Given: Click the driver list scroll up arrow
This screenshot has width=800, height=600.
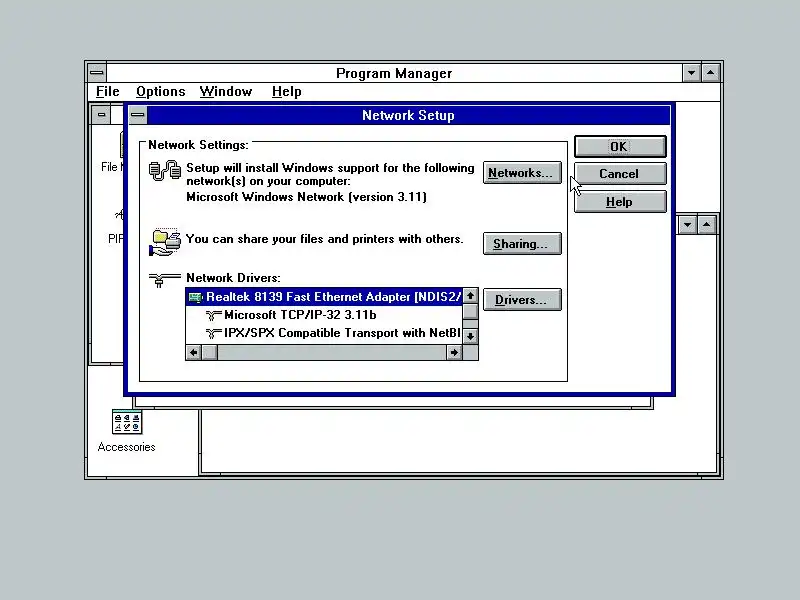Looking at the screenshot, I should coord(470,296).
